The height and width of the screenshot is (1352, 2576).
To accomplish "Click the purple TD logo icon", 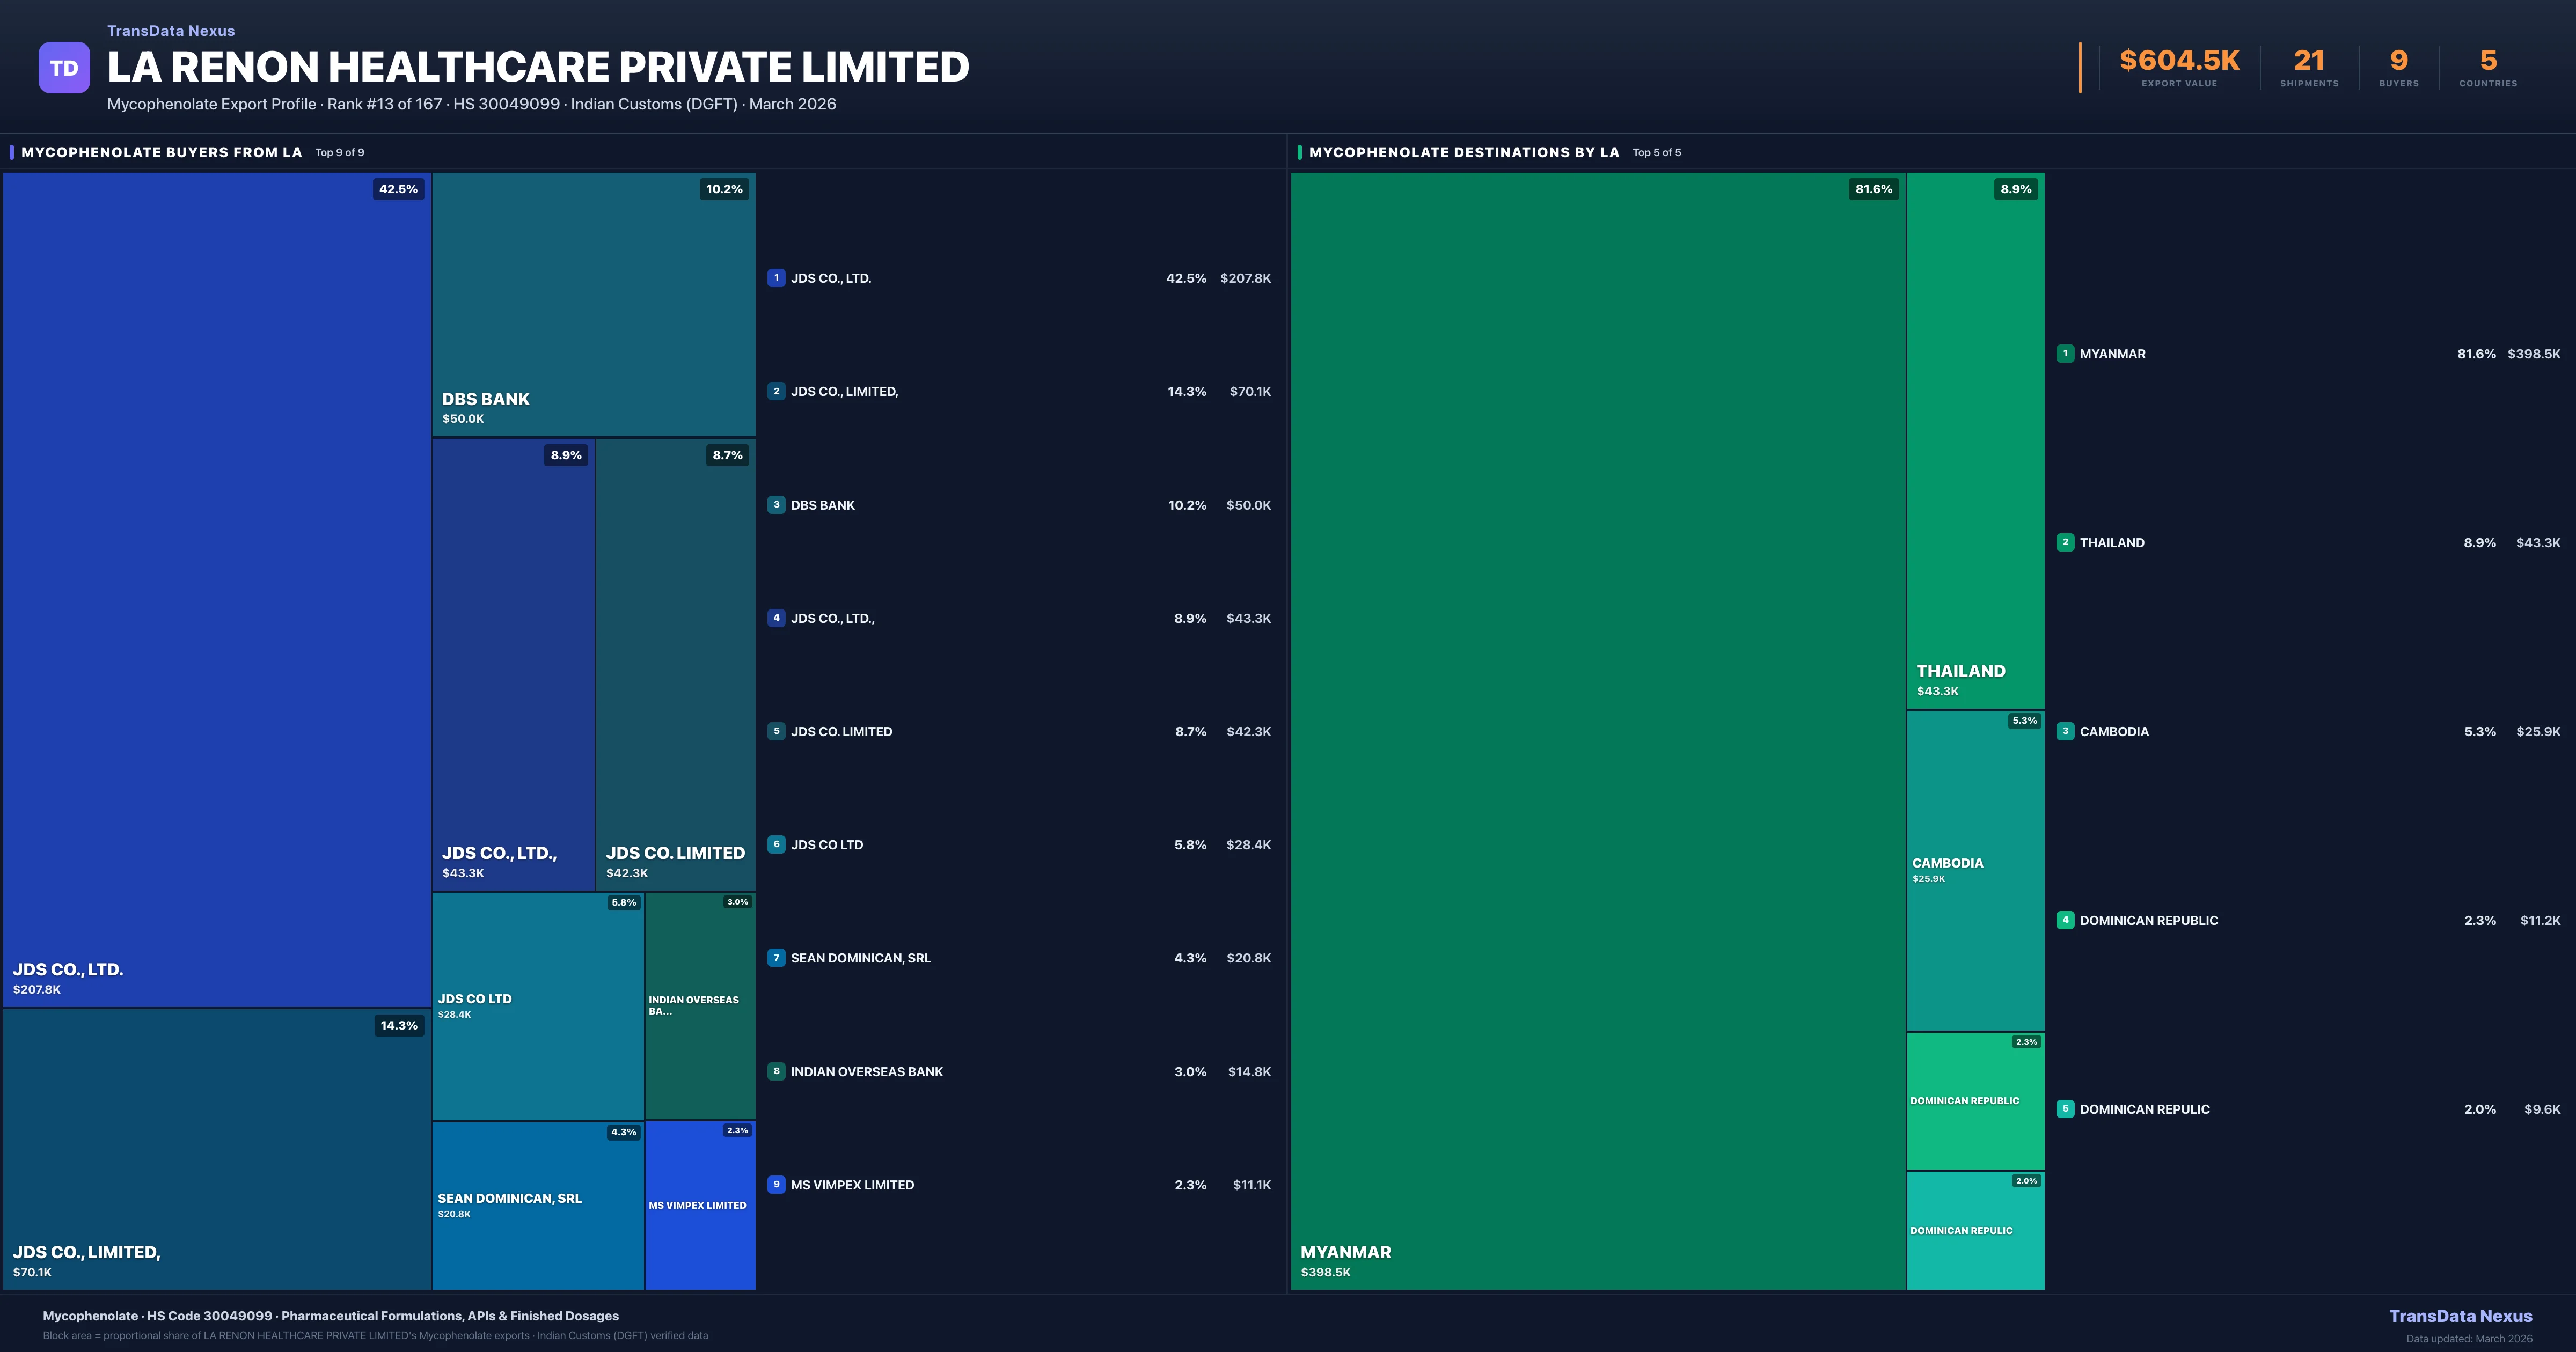I will click(64, 68).
